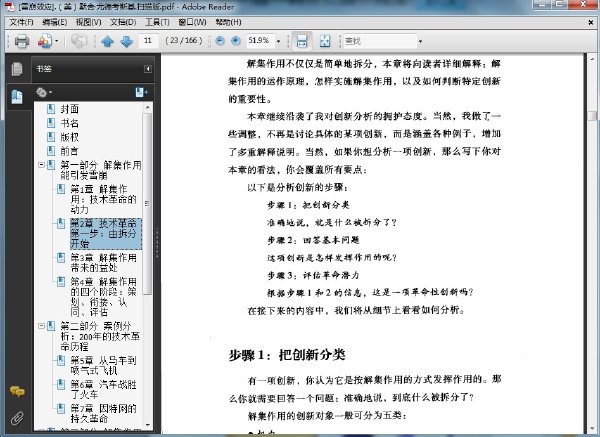Open bookmark options gear menu
Screen dimensions: 600x437
[44, 92]
